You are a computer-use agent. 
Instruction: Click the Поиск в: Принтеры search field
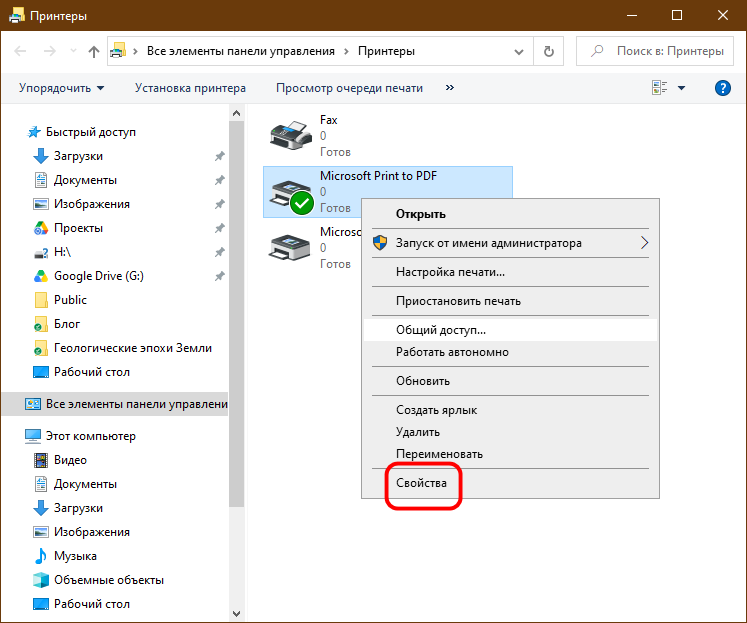click(x=655, y=51)
